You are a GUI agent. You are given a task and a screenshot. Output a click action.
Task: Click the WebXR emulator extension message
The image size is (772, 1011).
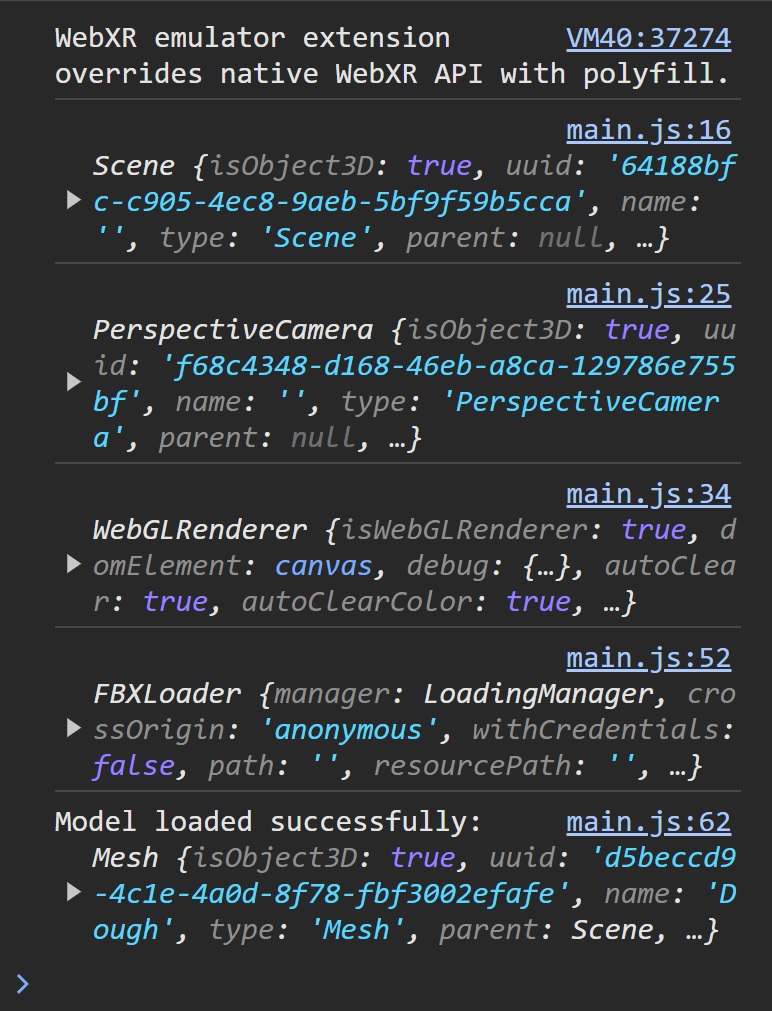tap(391, 56)
